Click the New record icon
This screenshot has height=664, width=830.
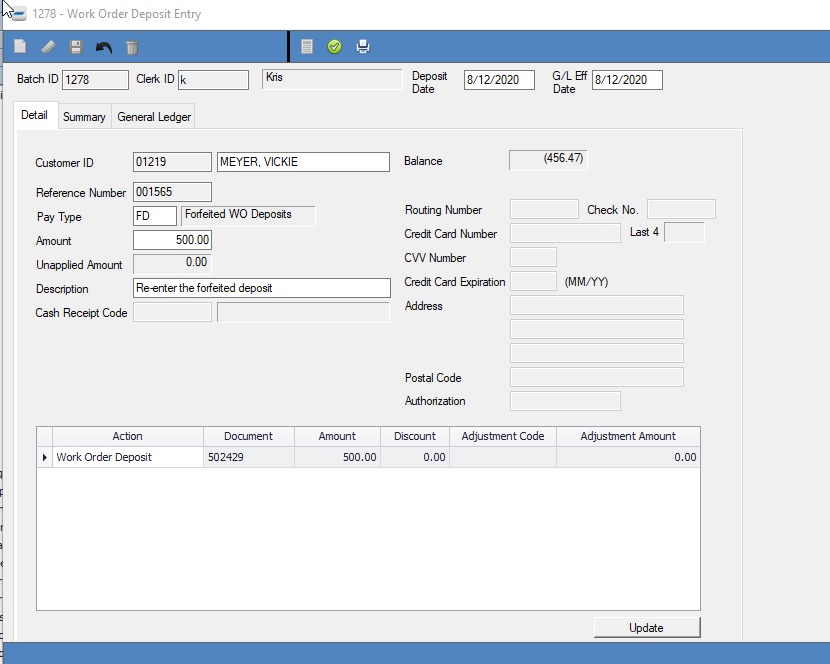[x=20, y=47]
